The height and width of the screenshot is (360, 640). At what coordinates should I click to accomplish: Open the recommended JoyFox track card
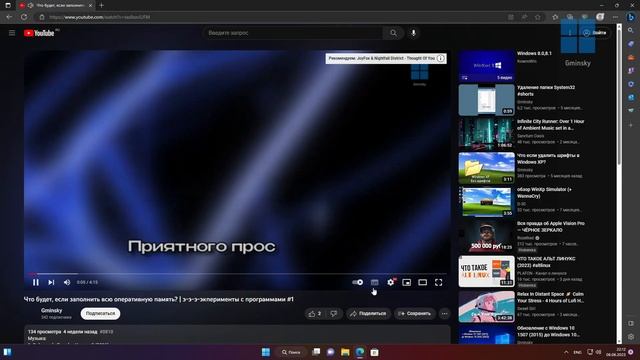tap(382, 58)
